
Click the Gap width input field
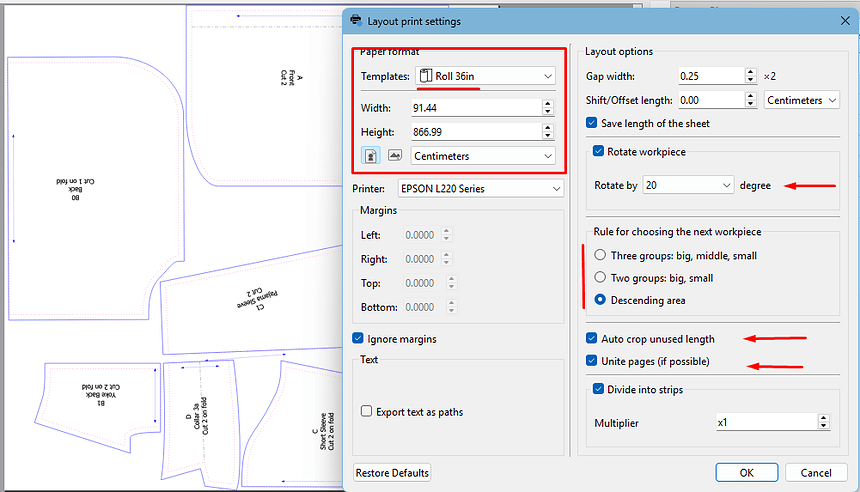point(708,76)
